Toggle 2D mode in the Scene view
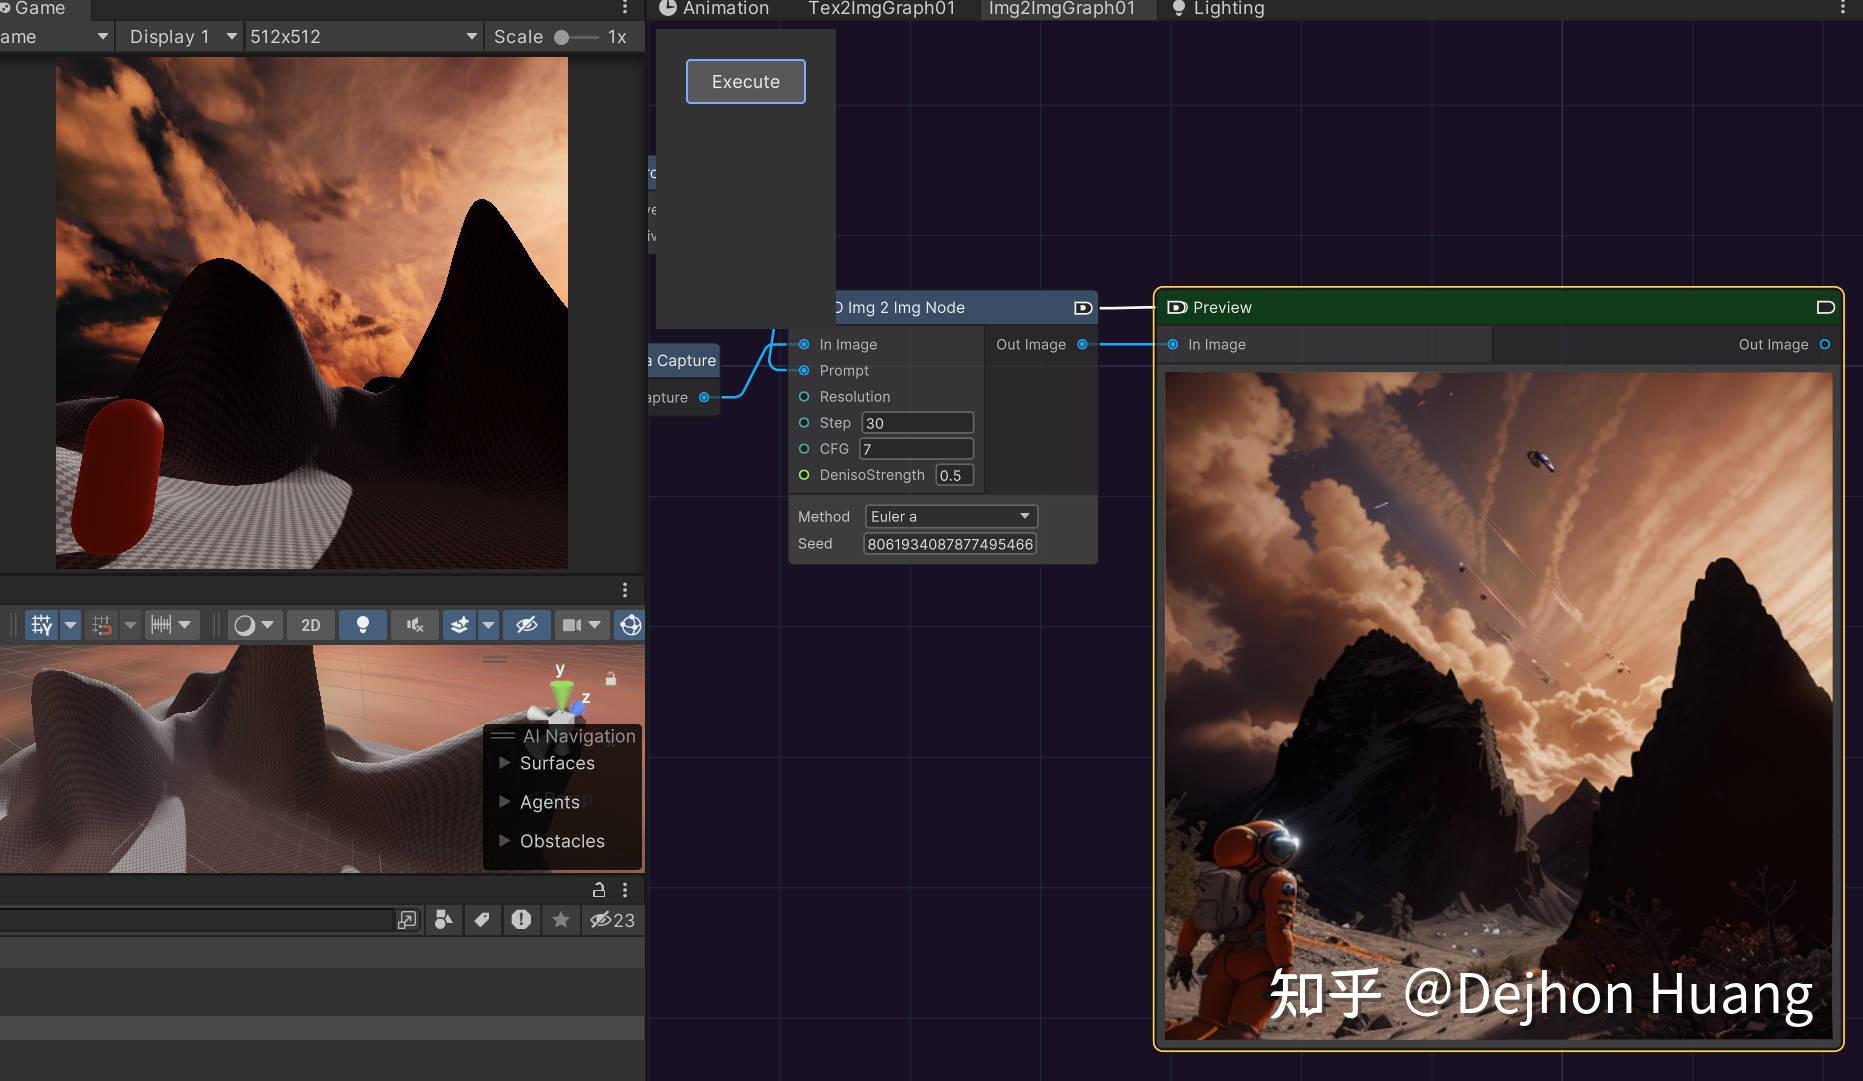This screenshot has height=1081, width=1863. (310, 624)
